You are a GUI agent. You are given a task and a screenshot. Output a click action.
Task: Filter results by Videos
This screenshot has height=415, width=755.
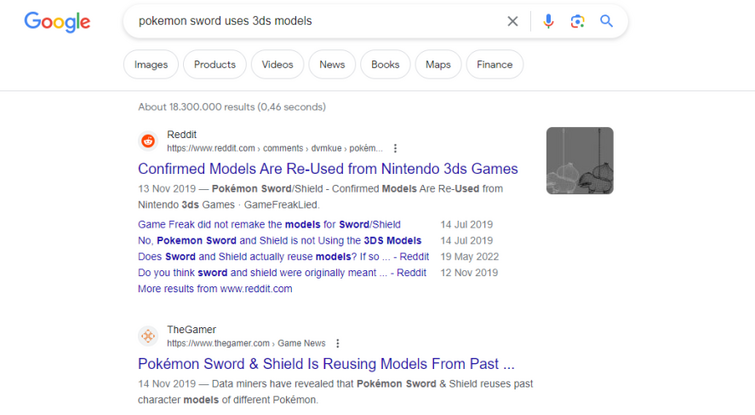coord(277,65)
